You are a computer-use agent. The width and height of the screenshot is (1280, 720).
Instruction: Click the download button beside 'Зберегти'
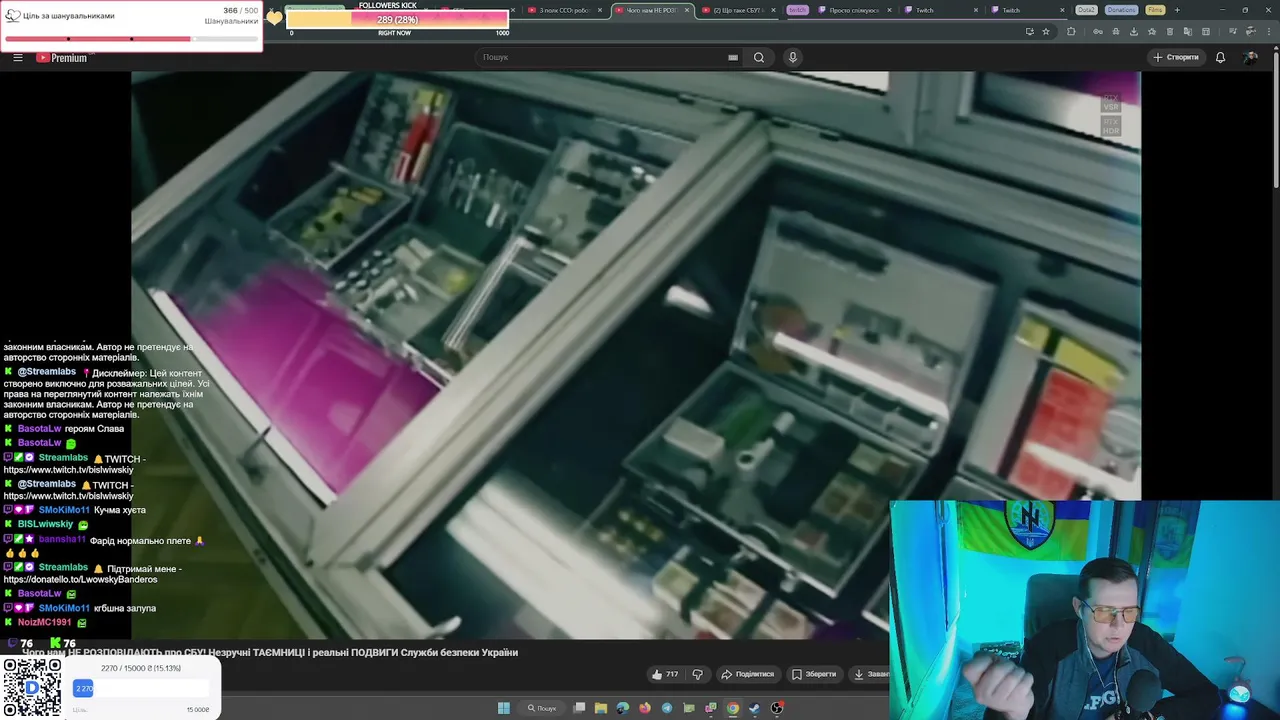click(871, 674)
